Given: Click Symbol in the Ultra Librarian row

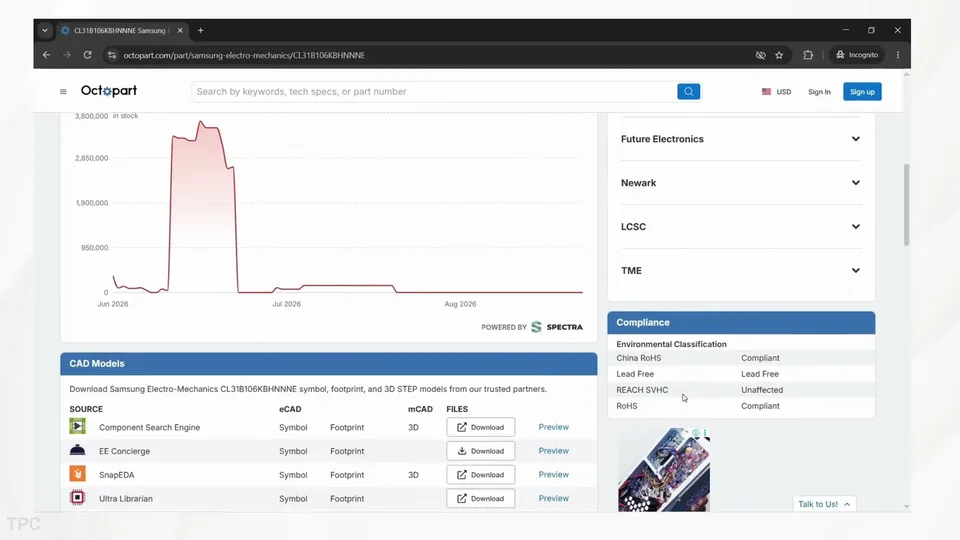Looking at the screenshot, I should tap(293, 499).
